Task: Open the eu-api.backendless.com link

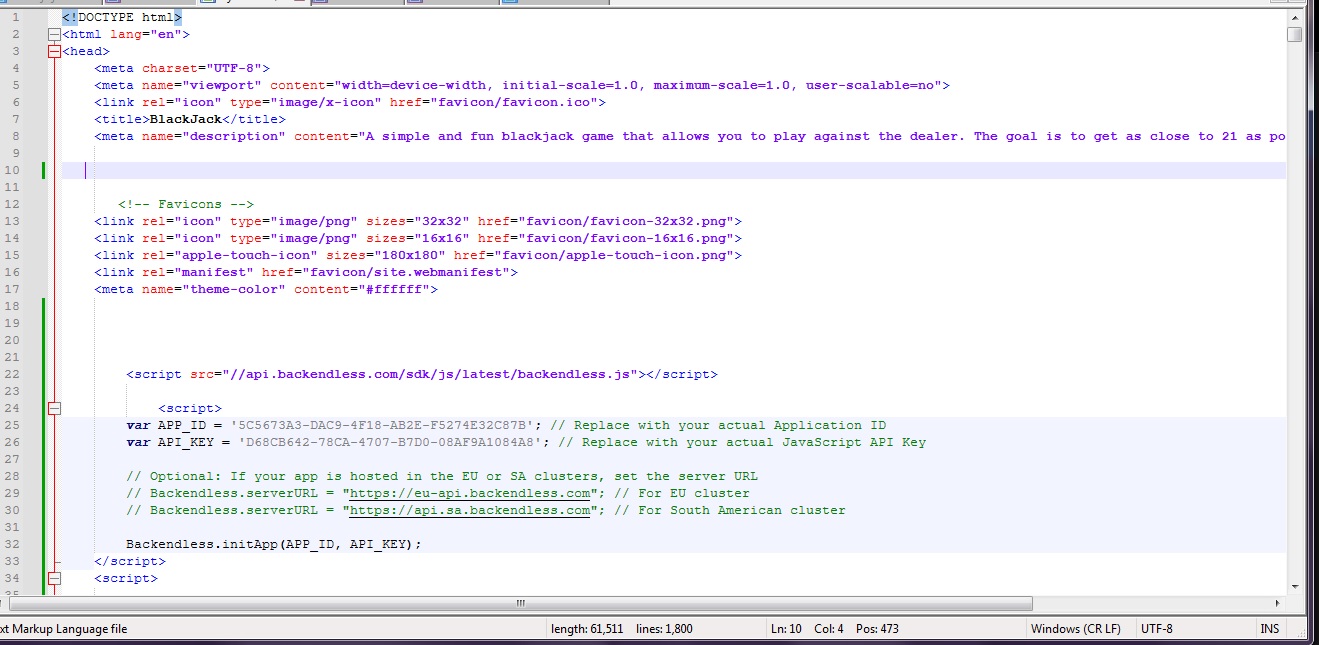Action: tap(470, 493)
